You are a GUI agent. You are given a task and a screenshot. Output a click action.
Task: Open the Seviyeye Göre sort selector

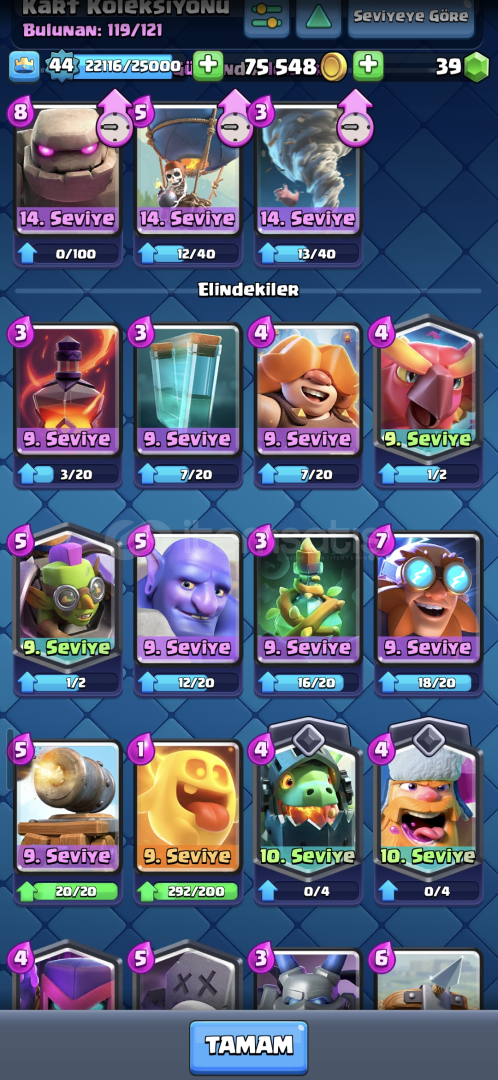[x=411, y=17]
